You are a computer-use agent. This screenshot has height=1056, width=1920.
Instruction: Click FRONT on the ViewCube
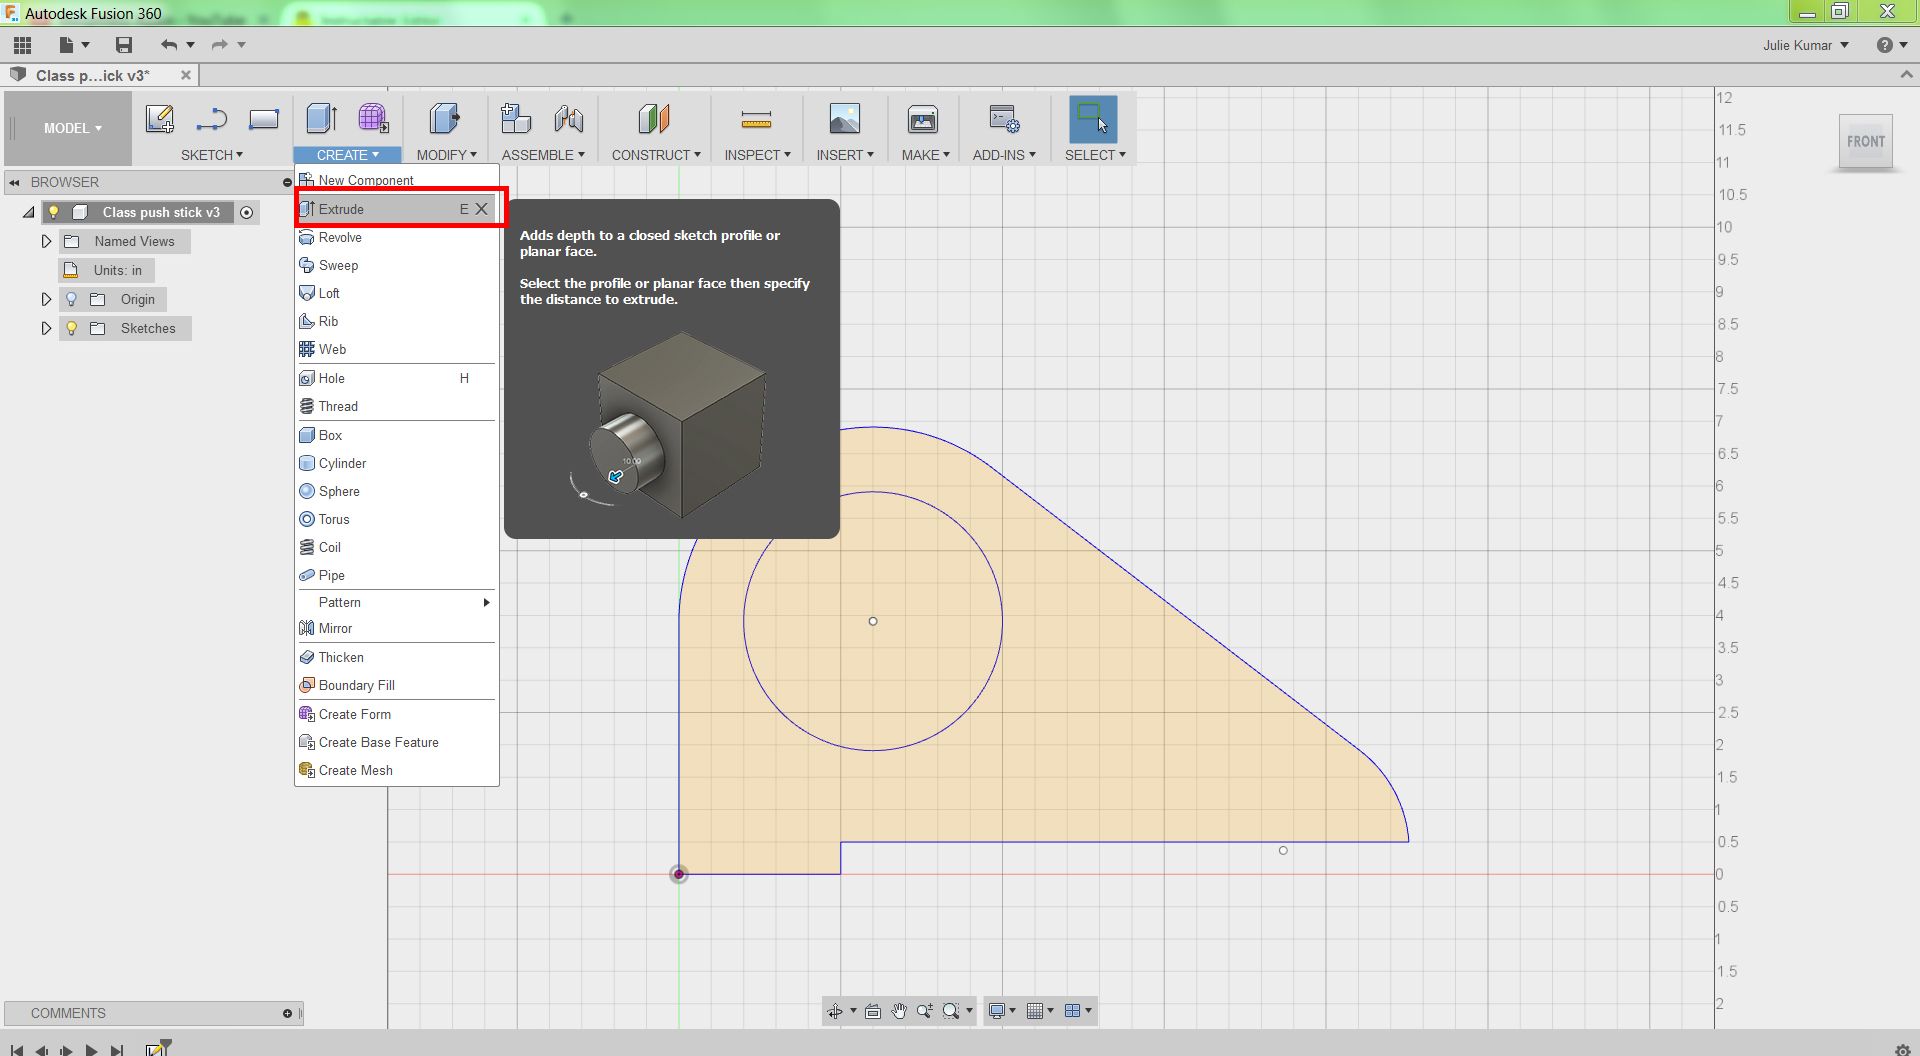tap(1865, 141)
